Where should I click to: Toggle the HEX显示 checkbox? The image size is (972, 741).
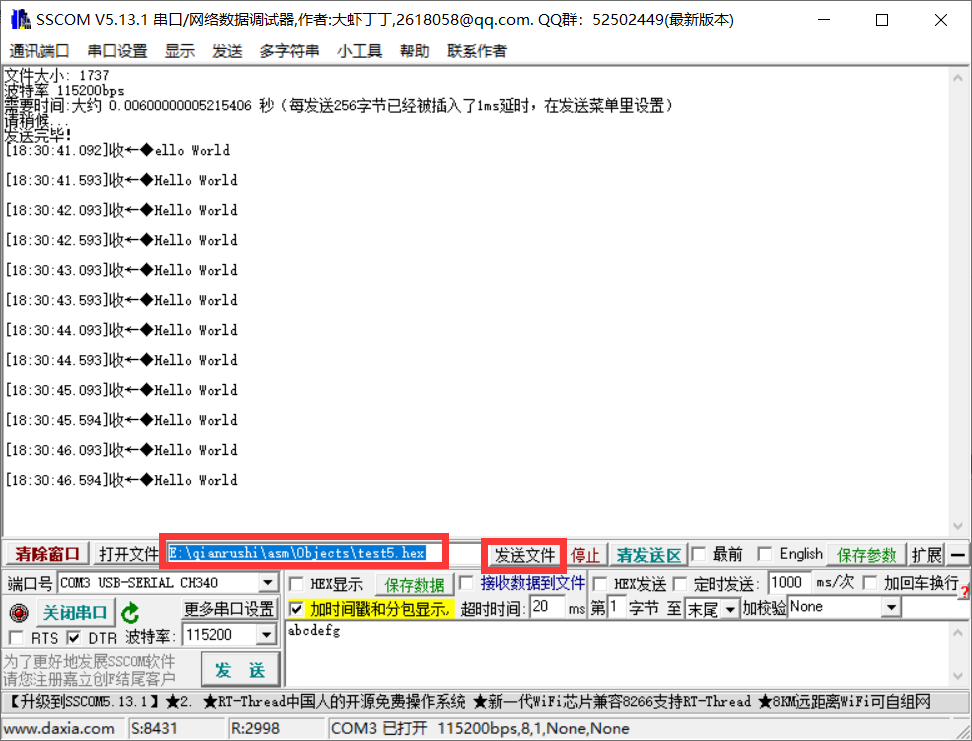(x=296, y=583)
